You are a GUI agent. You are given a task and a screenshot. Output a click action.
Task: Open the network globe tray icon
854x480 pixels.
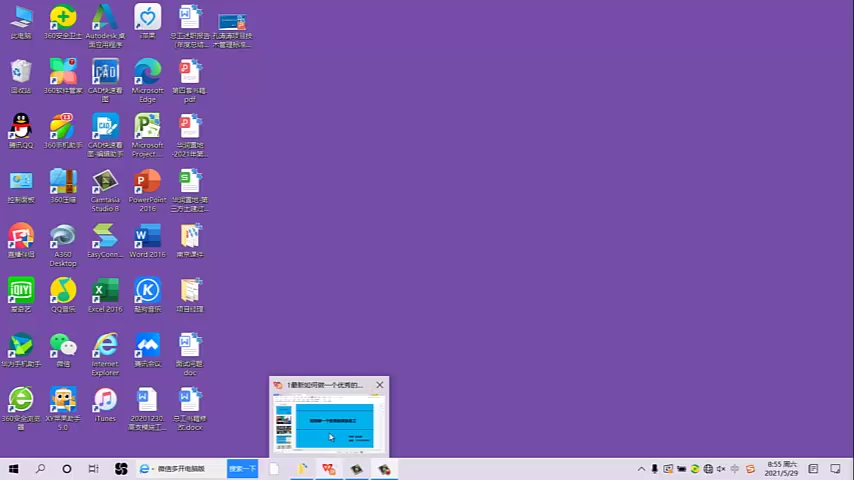tap(708, 469)
